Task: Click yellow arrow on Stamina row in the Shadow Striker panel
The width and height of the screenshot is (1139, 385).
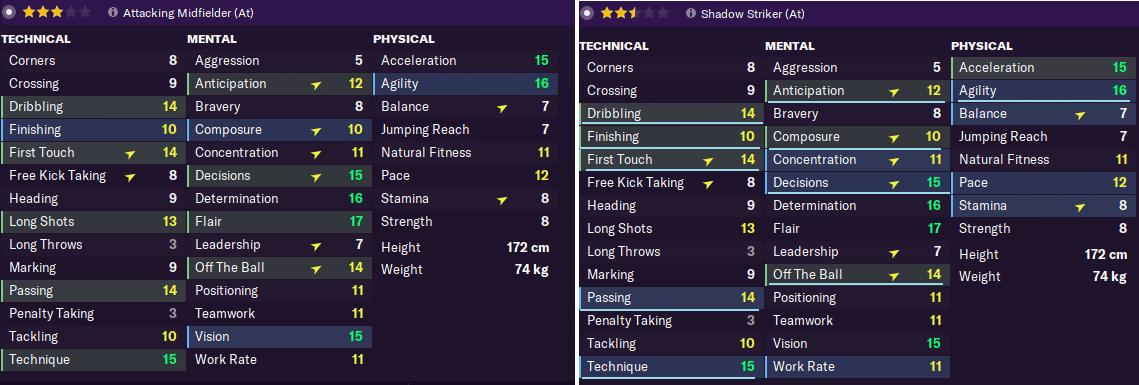Action: tap(1081, 206)
